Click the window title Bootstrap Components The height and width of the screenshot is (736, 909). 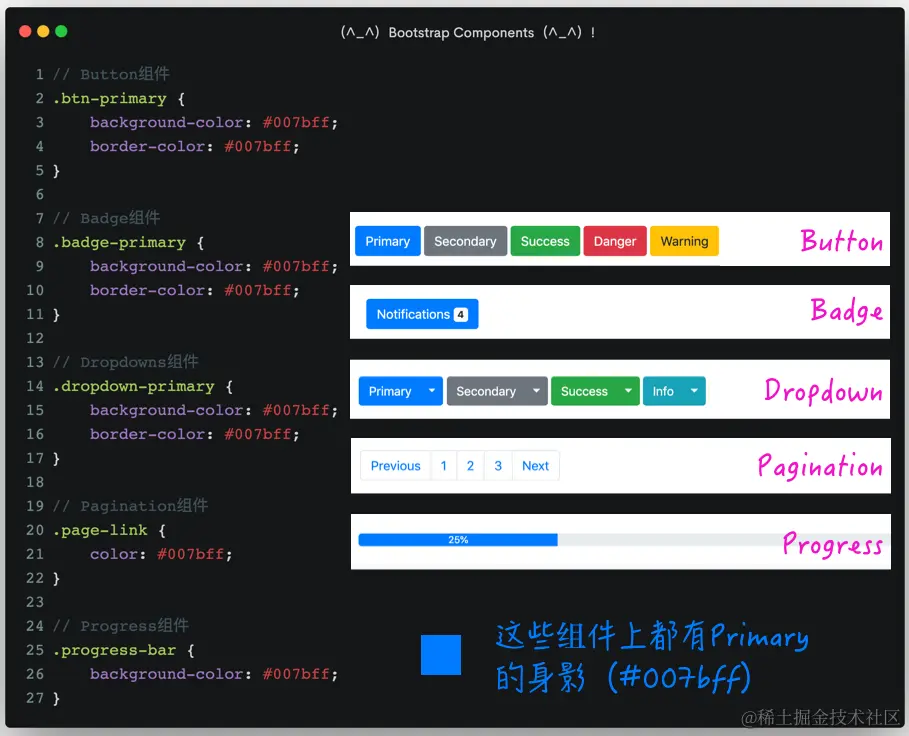(461, 32)
